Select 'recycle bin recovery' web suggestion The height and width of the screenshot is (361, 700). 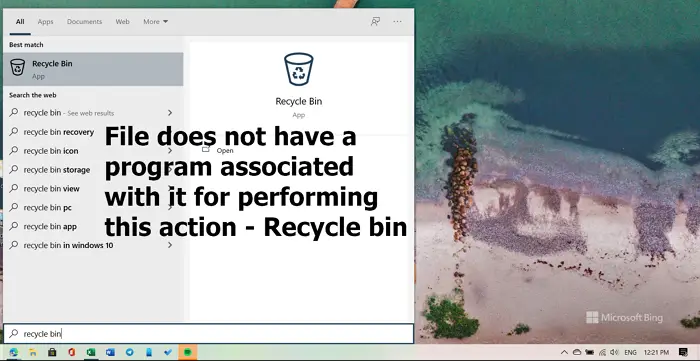pos(93,132)
